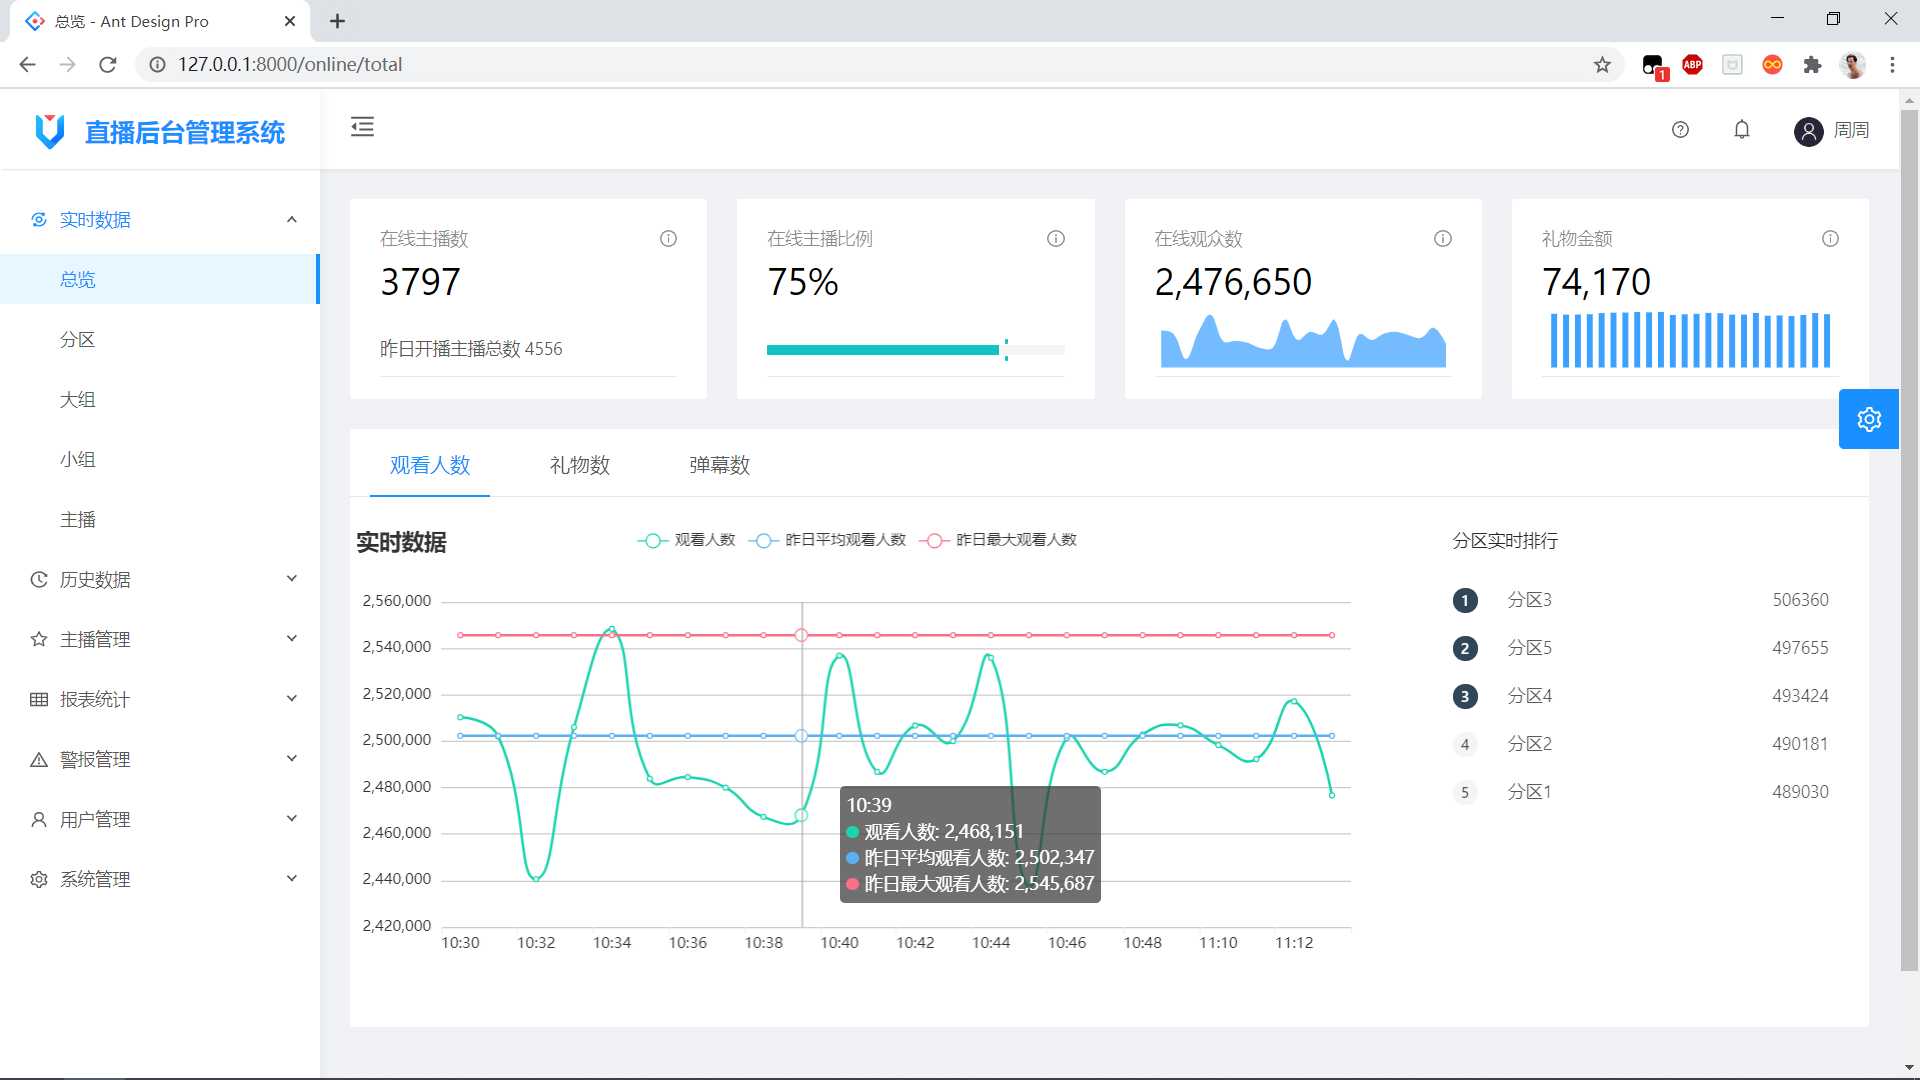Click the user avatar icon beside 周周
The width and height of the screenshot is (1920, 1080).
coord(1808,131)
